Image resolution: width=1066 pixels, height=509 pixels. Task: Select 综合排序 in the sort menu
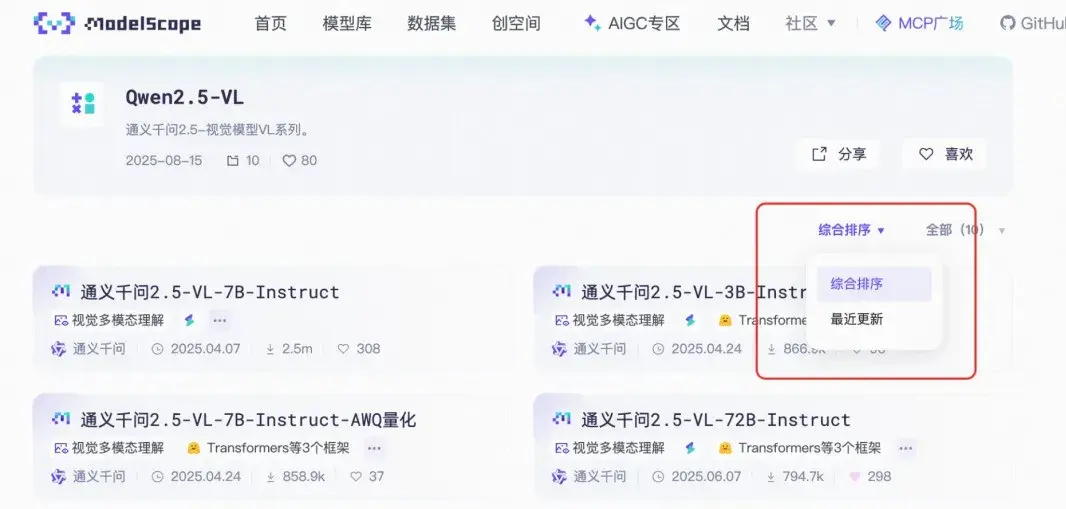coord(874,284)
